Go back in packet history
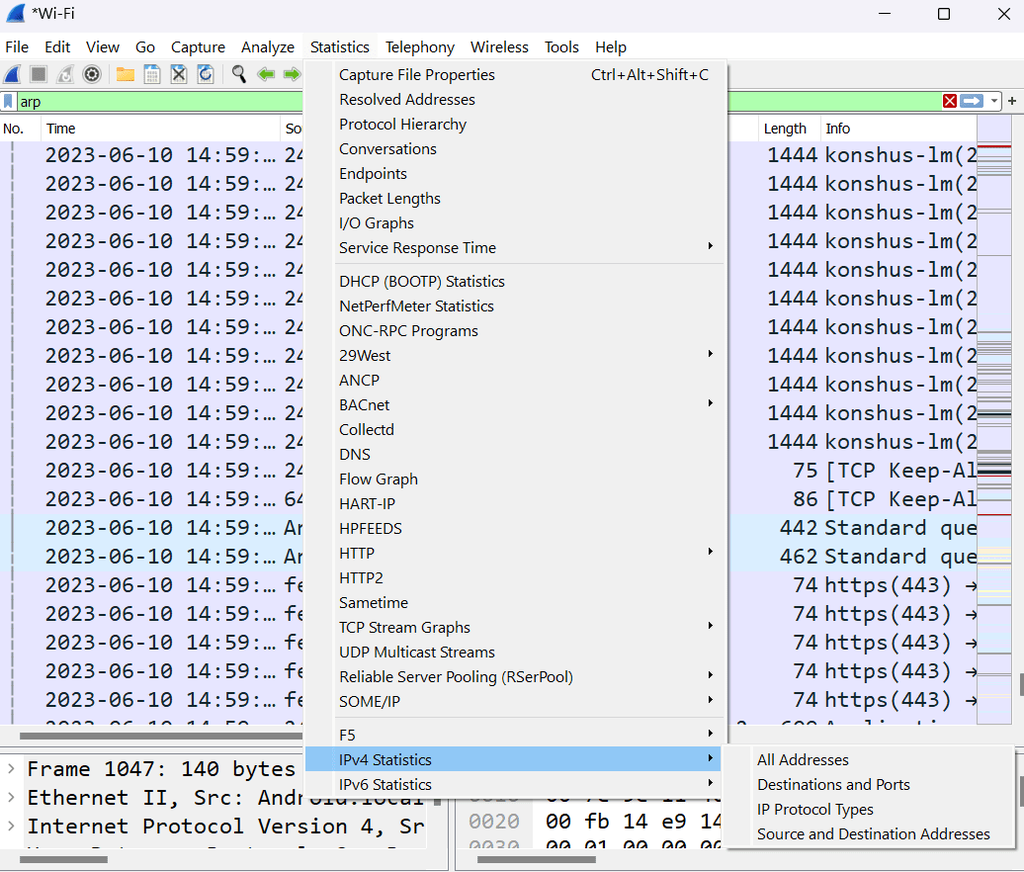Image resolution: width=1024 pixels, height=872 pixels. click(x=266, y=74)
